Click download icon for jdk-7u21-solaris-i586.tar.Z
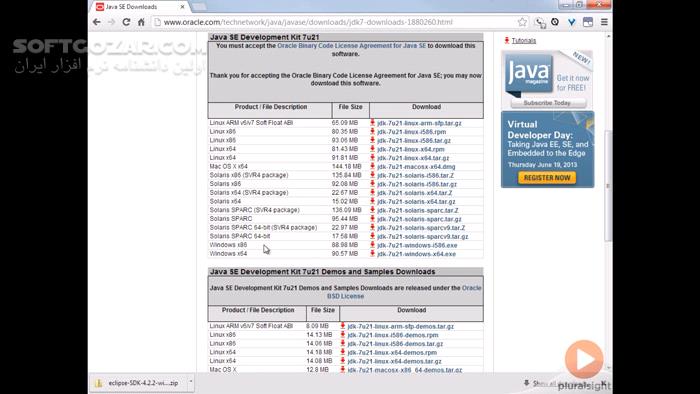Image resolution: width=700 pixels, height=394 pixels. (372, 175)
